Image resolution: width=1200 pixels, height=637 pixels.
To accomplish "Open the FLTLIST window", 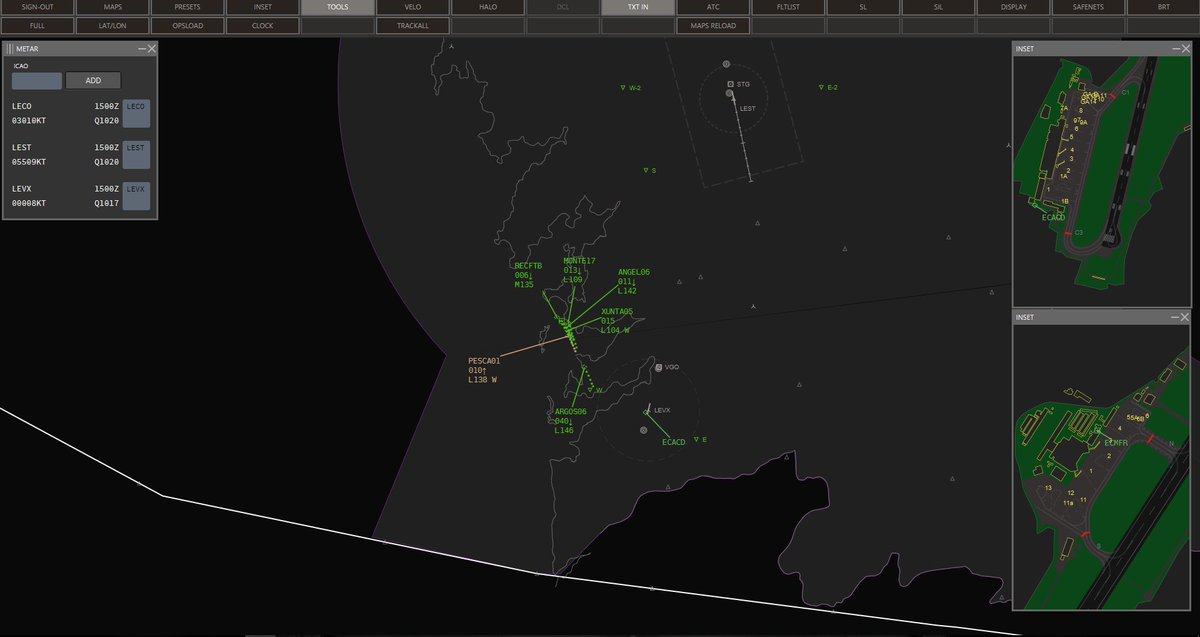I will [x=787, y=7].
